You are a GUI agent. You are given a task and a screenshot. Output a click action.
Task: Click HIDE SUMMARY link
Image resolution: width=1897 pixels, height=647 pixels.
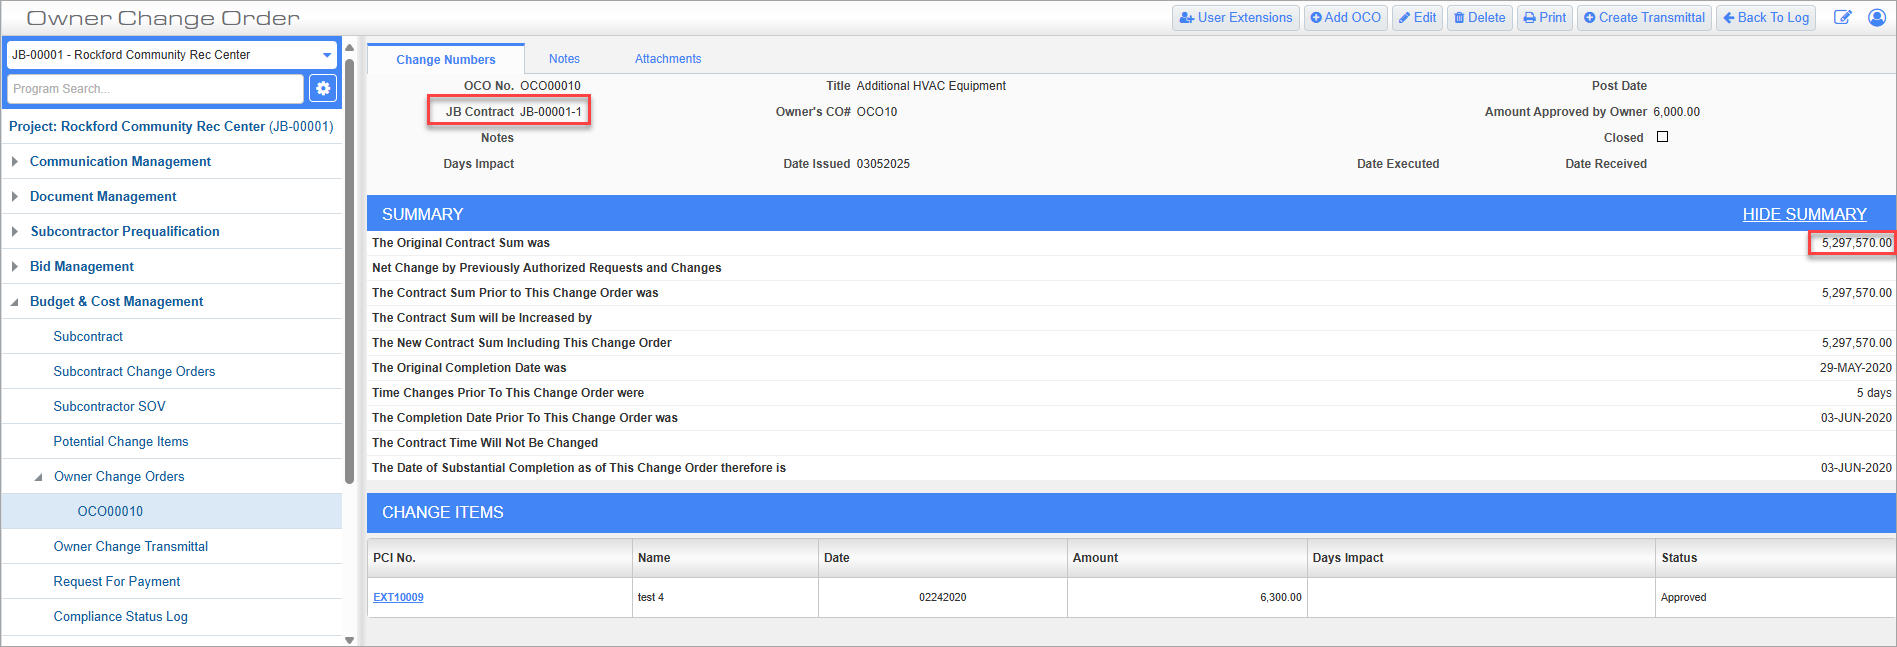tap(1804, 214)
